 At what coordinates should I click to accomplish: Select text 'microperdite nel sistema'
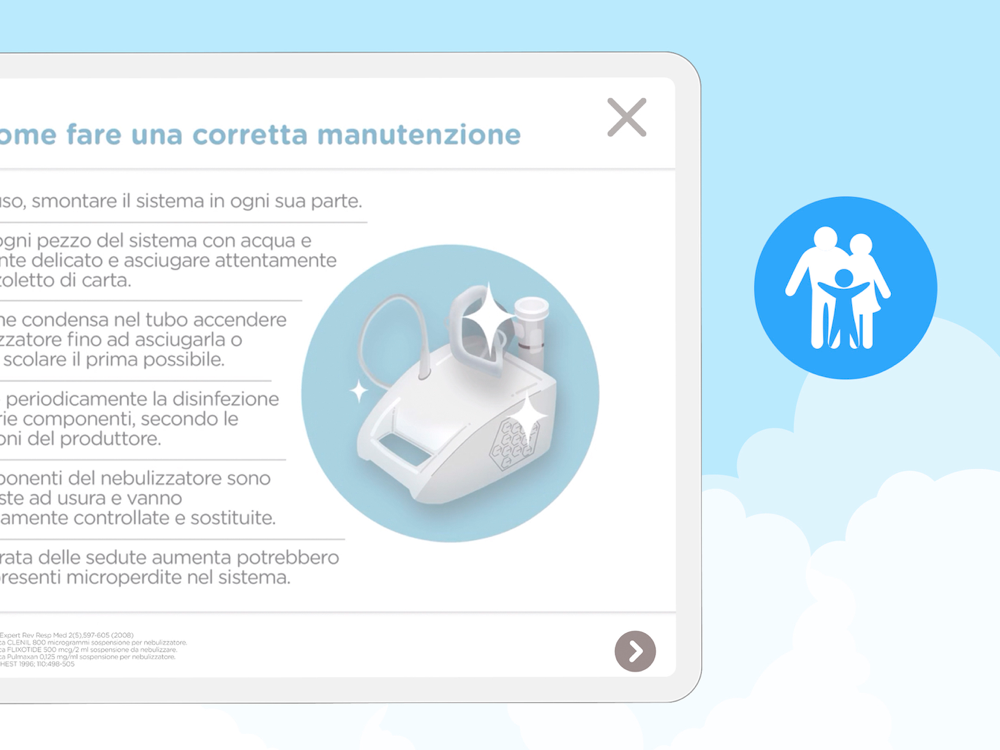coord(179,578)
